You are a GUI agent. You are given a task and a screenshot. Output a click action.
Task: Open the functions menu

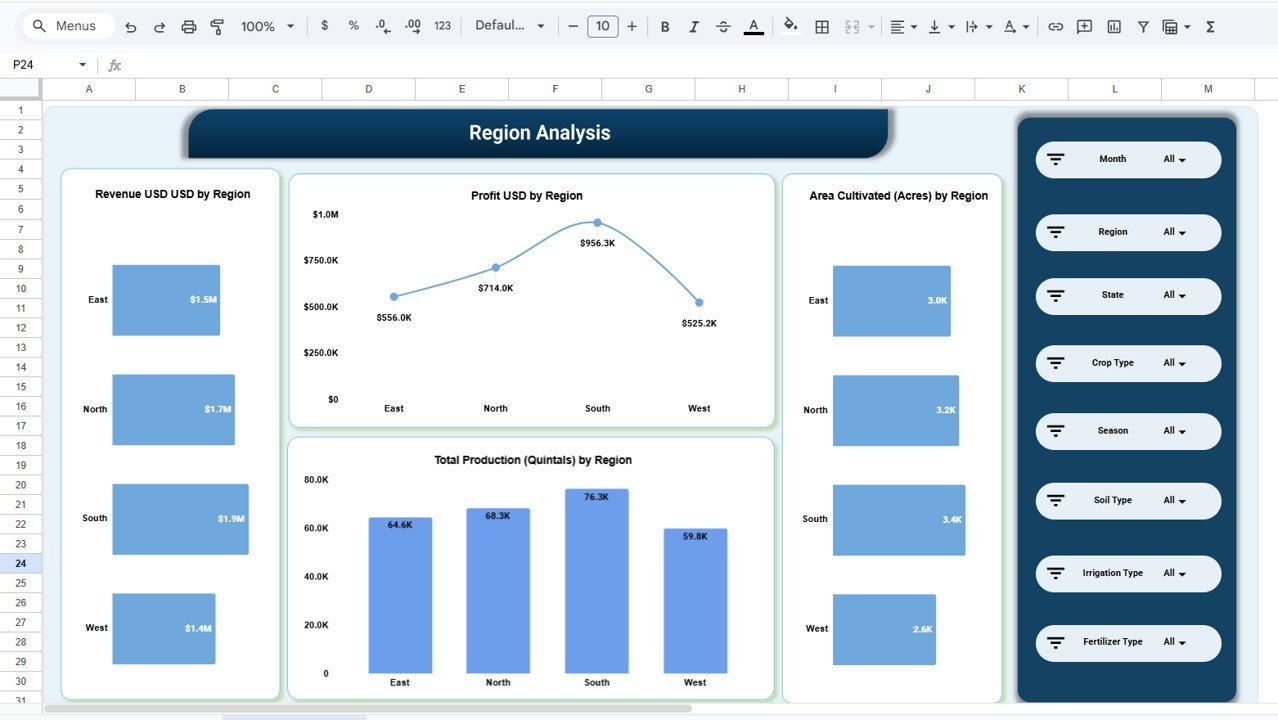(x=1211, y=26)
